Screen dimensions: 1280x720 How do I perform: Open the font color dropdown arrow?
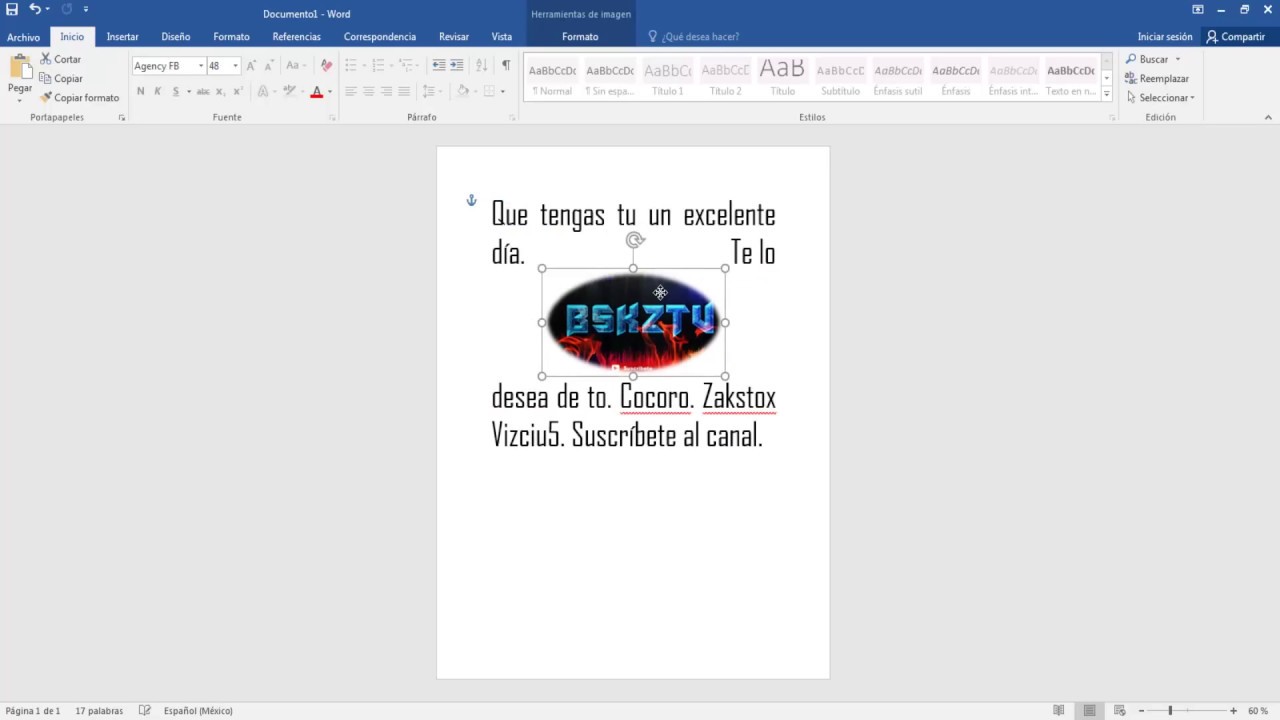330,91
